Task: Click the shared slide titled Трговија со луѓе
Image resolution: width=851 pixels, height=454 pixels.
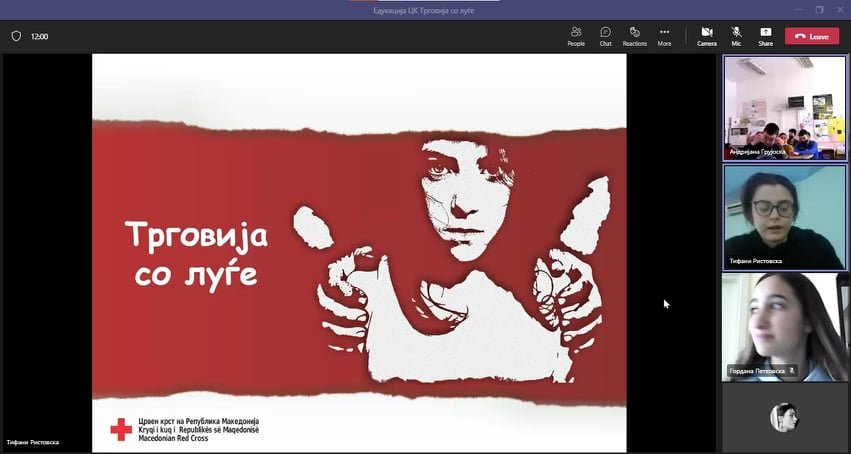Action: point(359,252)
